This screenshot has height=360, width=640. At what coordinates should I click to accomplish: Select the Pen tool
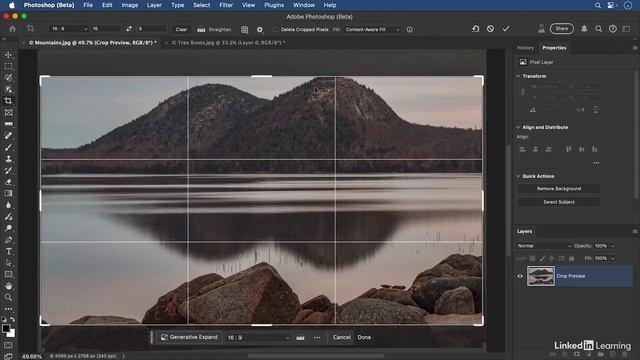(8, 240)
